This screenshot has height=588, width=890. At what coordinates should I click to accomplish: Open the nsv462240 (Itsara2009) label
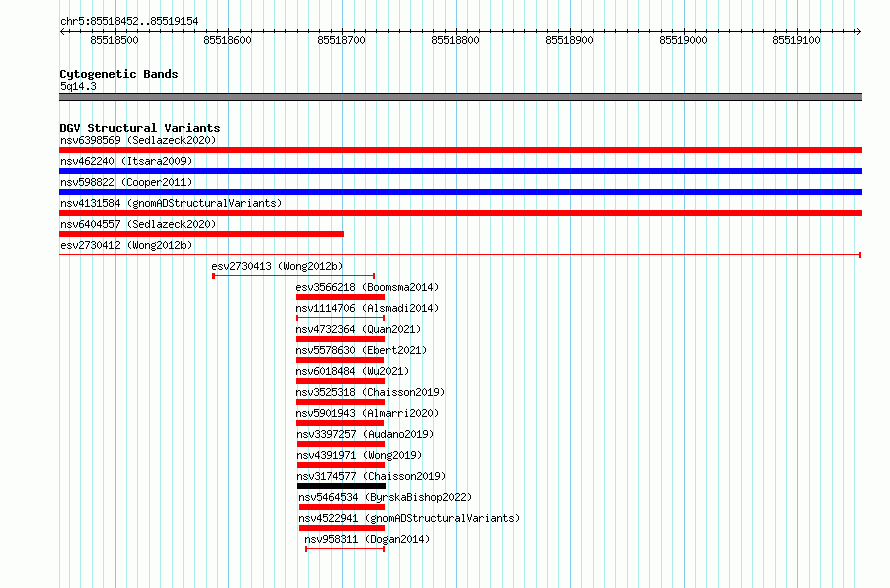126,161
